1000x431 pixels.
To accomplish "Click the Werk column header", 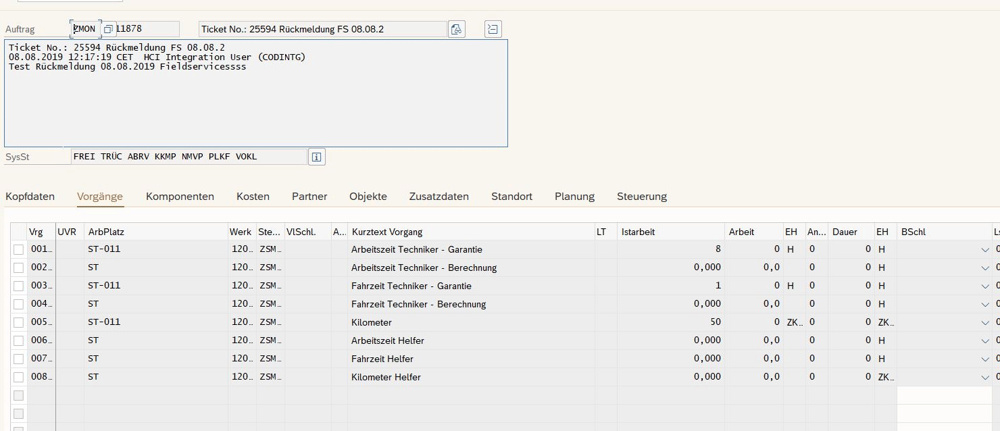I will coord(242,232).
